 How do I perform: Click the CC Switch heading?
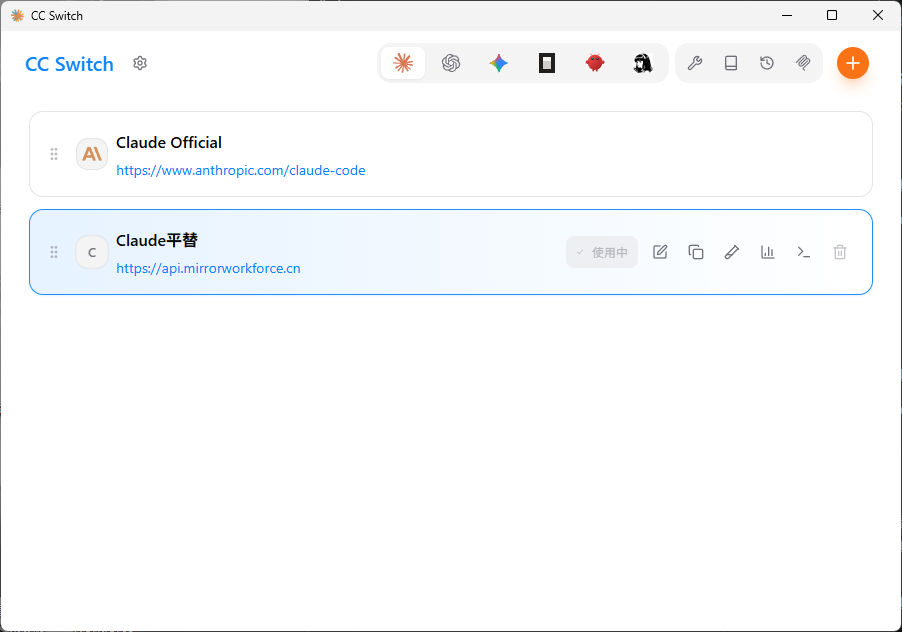tap(70, 64)
